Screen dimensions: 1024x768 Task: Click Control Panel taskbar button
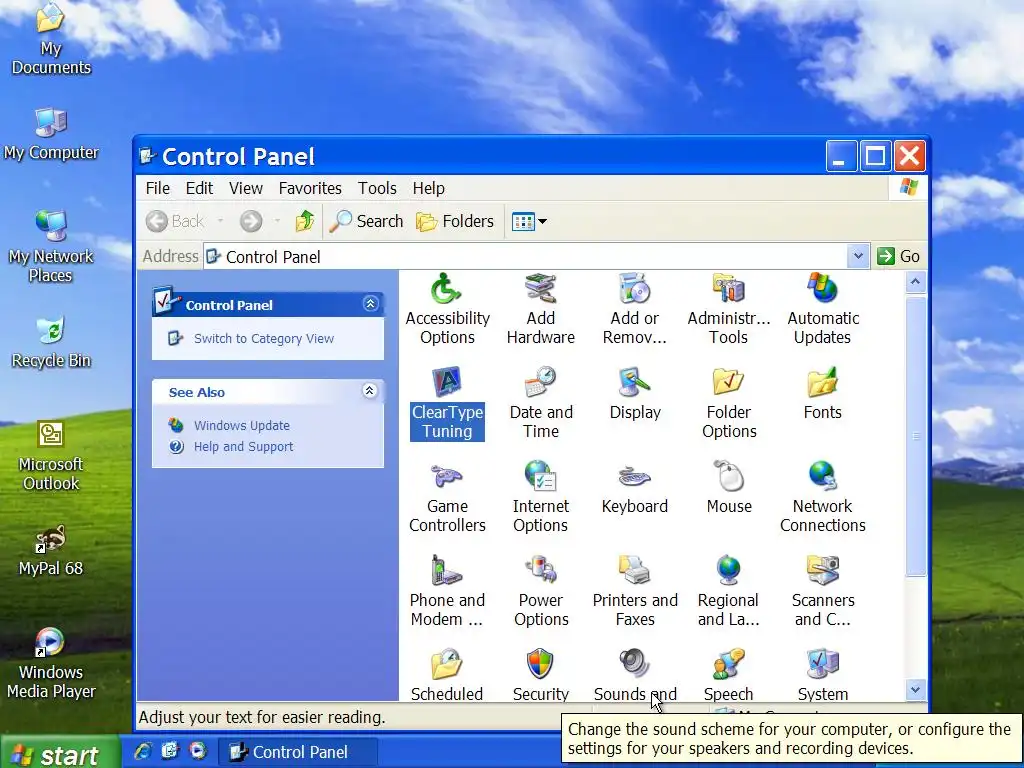coord(298,752)
